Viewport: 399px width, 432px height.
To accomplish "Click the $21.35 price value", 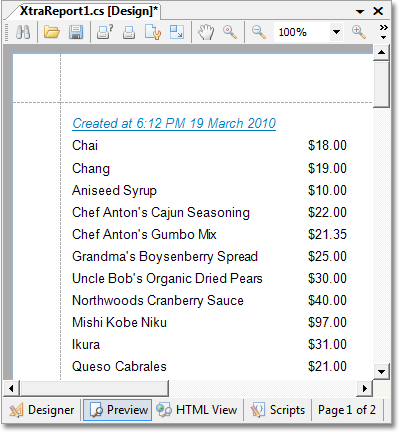I will click(327, 234).
